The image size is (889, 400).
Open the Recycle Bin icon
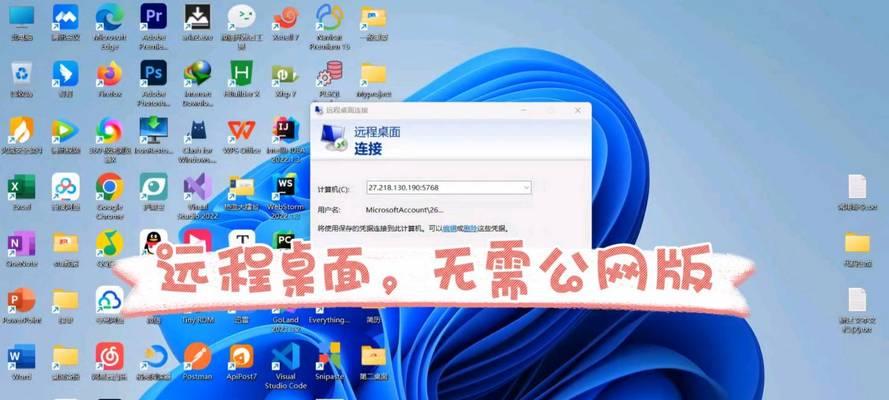[x=21, y=74]
